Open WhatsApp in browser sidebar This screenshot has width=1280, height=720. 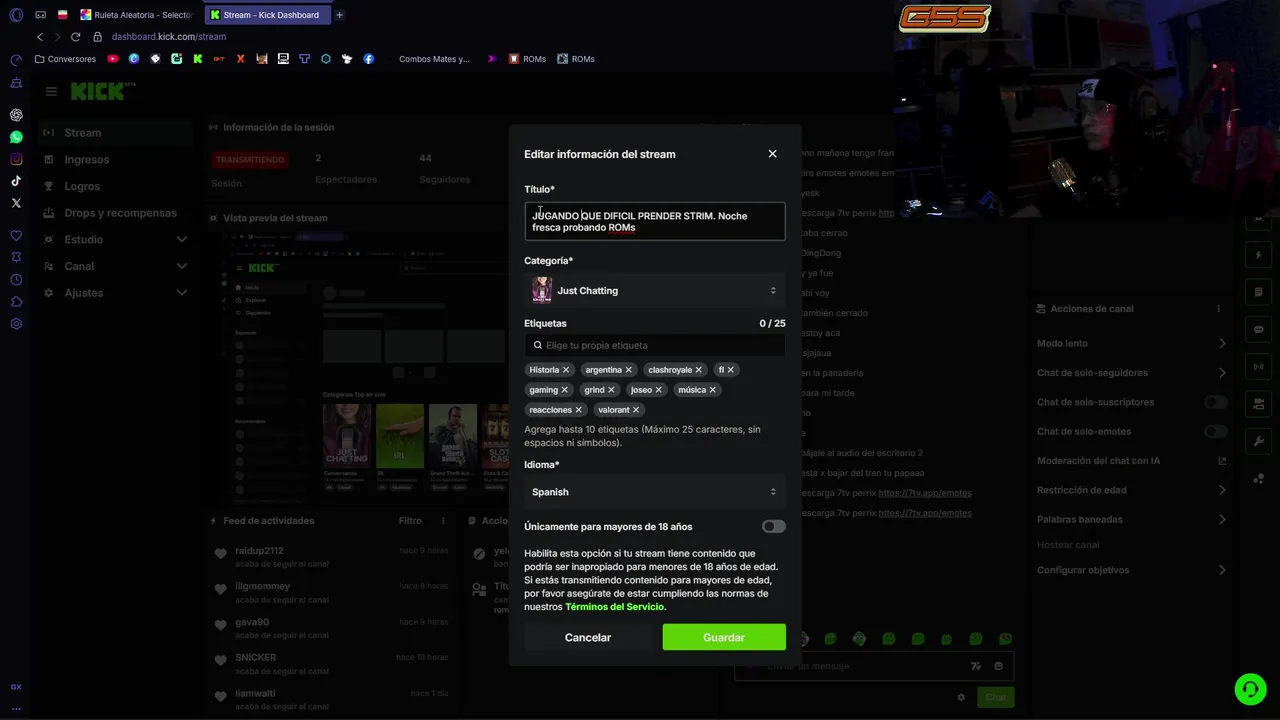coord(16,137)
